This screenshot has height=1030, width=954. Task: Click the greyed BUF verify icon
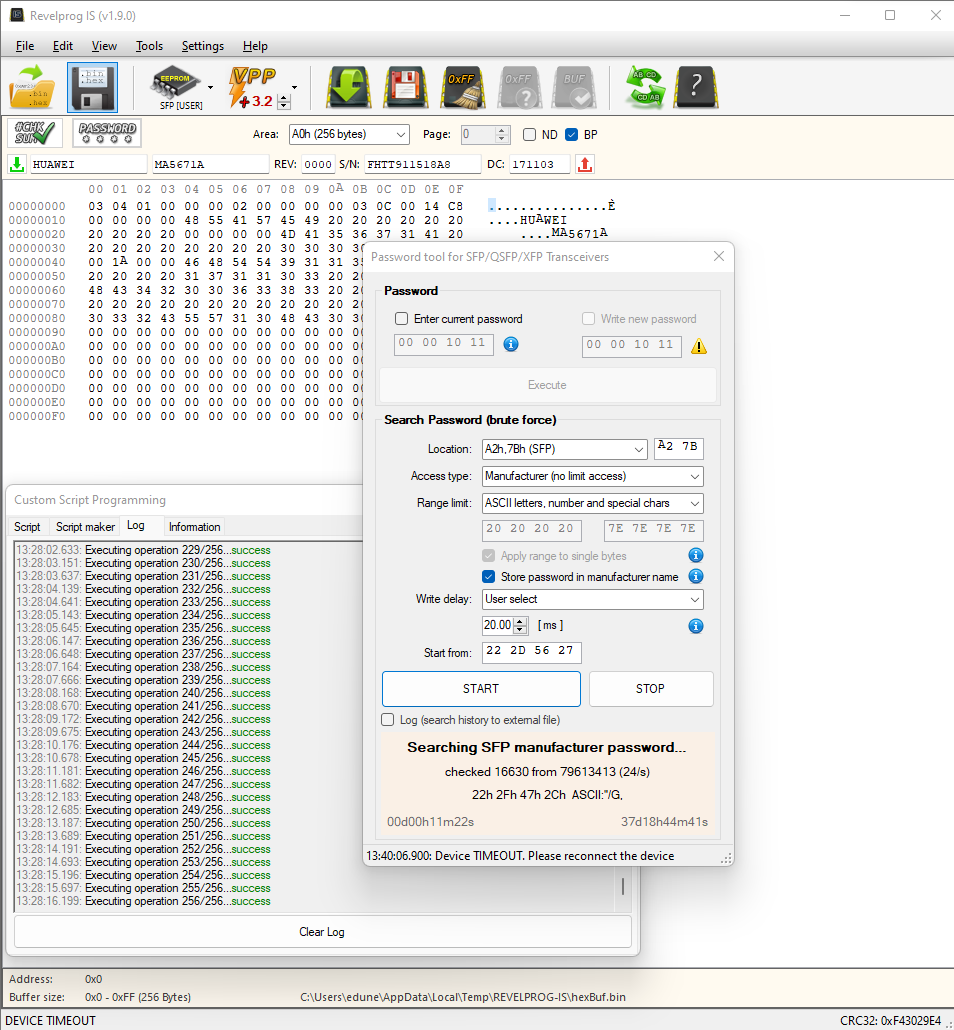575,87
